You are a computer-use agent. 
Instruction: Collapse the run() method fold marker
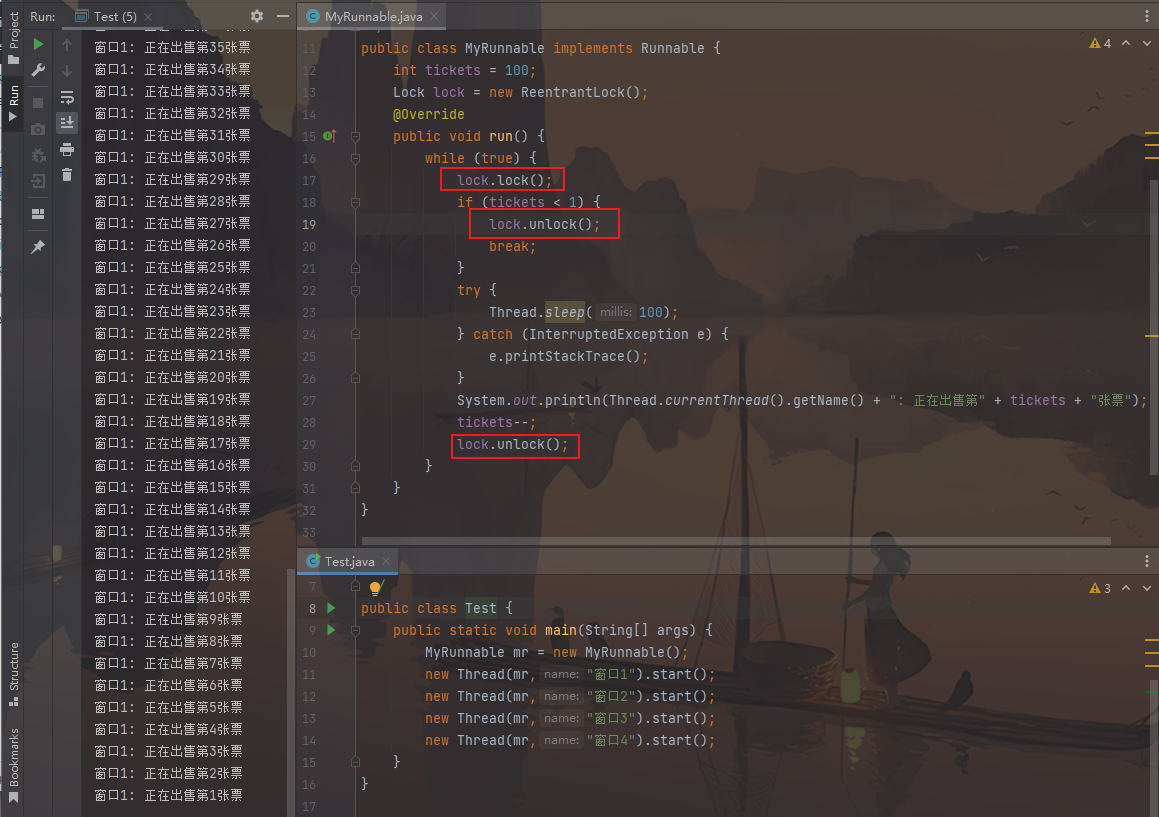[x=355, y=136]
